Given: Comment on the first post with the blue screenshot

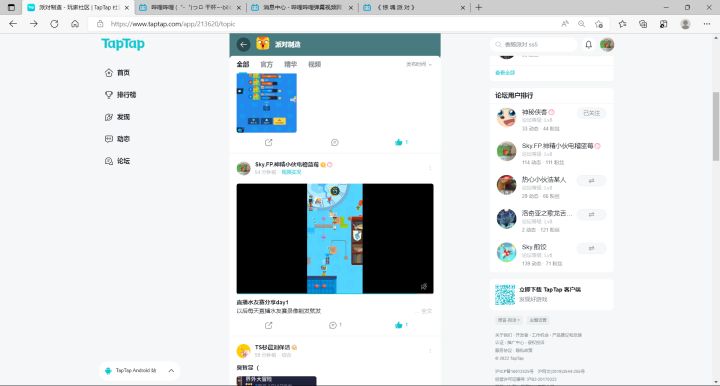Looking at the screenshot, I should pyautogui.click(x=335, y=142).
